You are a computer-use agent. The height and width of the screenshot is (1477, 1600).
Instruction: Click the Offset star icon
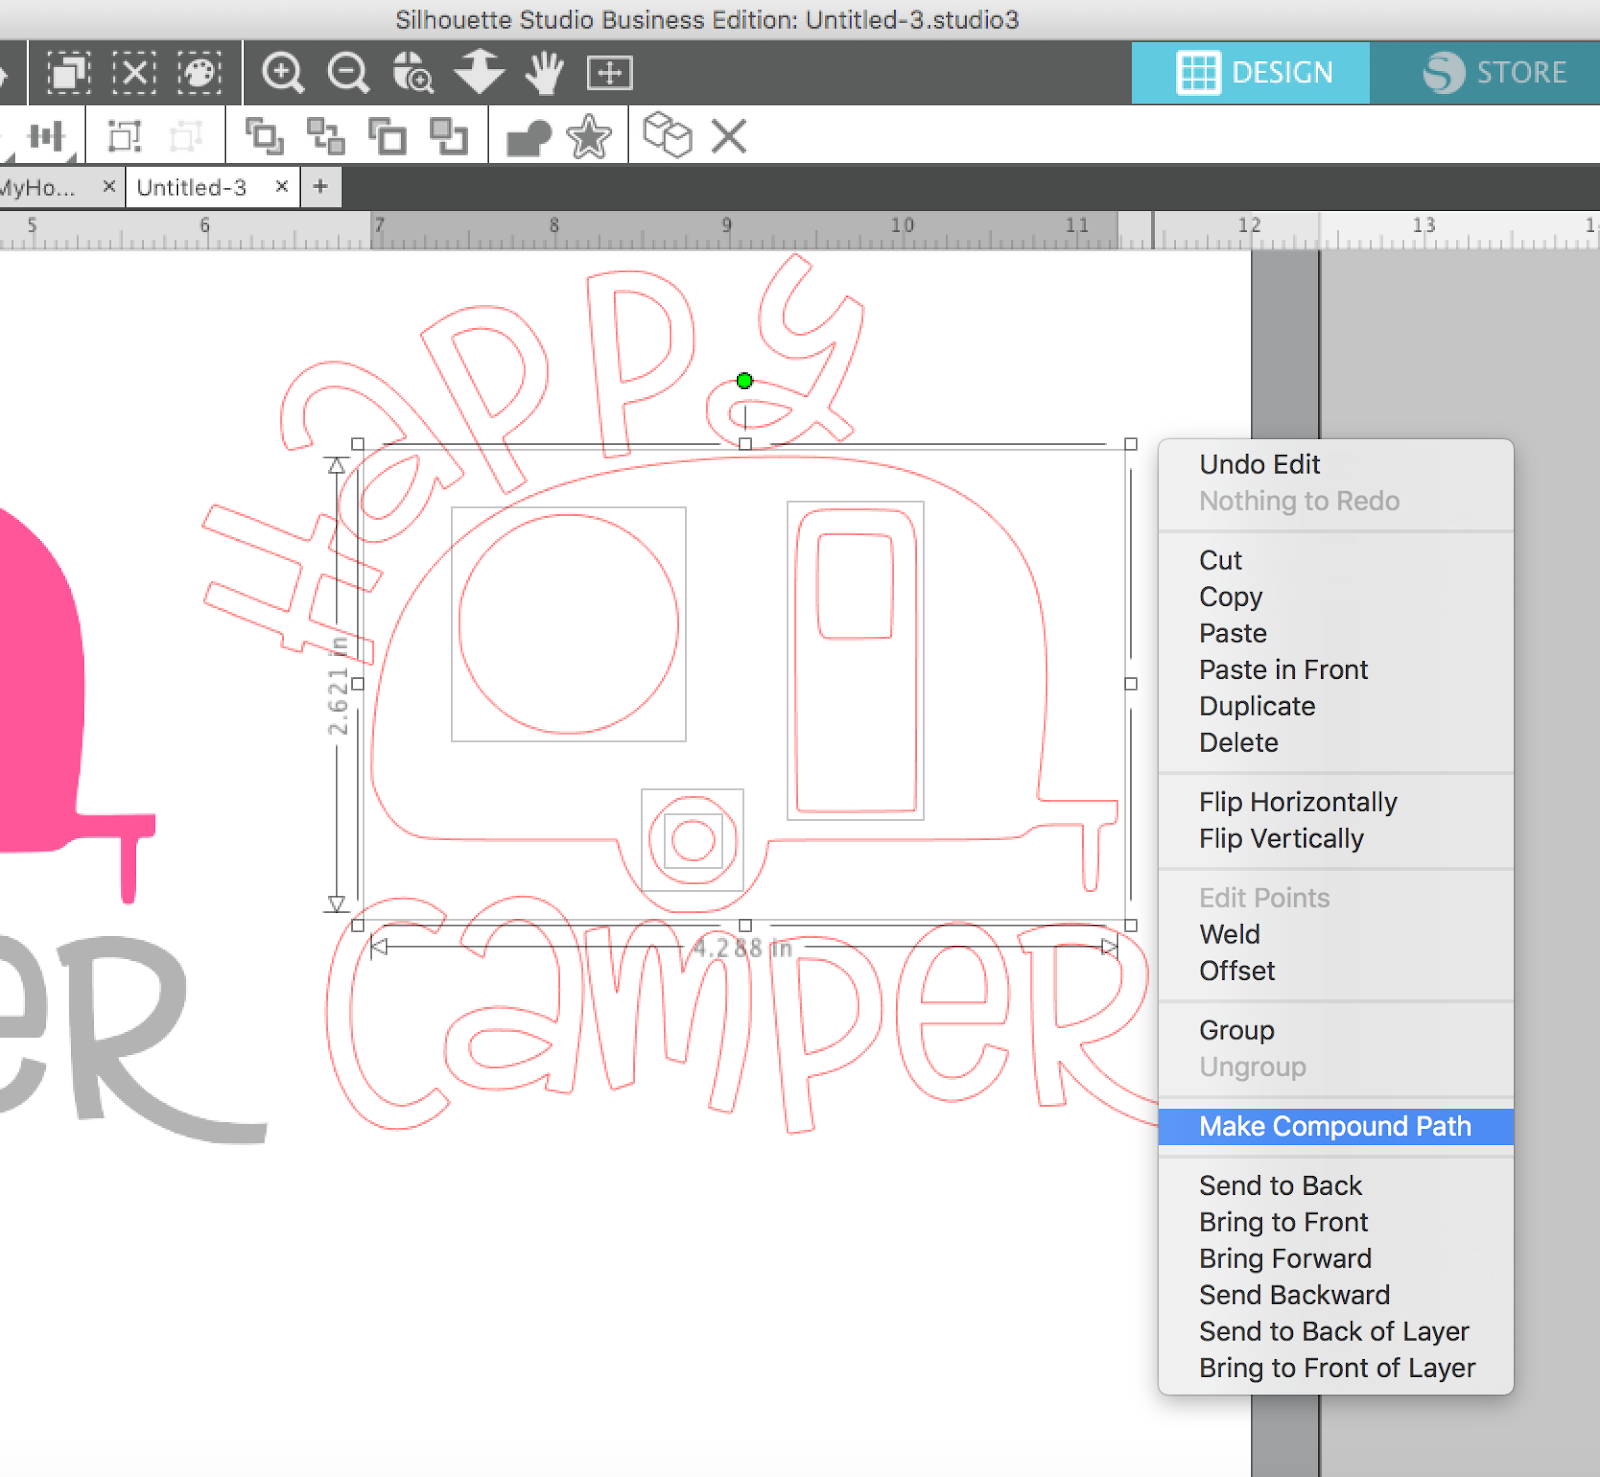[x=590, y=136]
